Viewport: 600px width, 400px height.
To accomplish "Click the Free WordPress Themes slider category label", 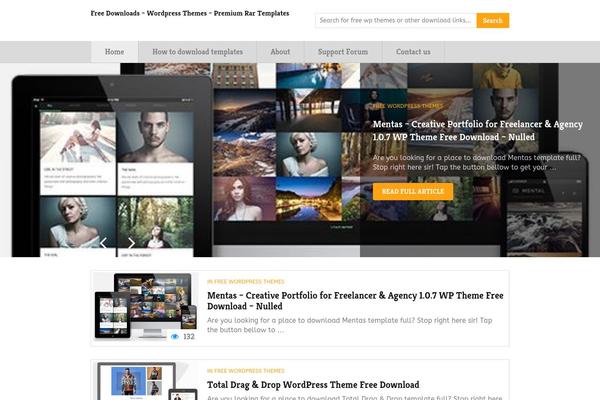I will point(408,106).
